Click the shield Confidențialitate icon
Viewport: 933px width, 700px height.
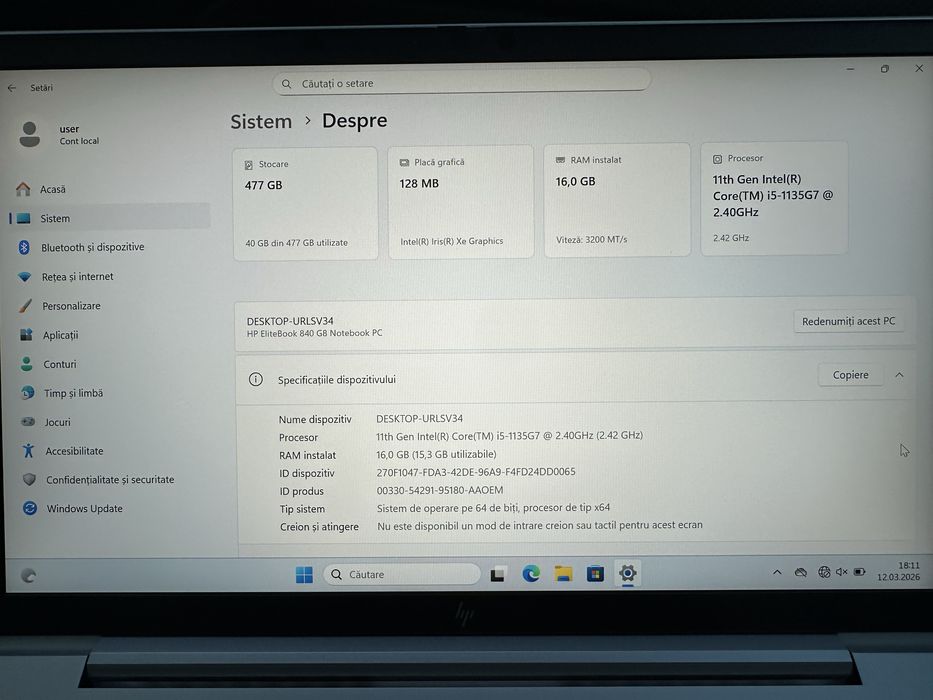(29, 479)
